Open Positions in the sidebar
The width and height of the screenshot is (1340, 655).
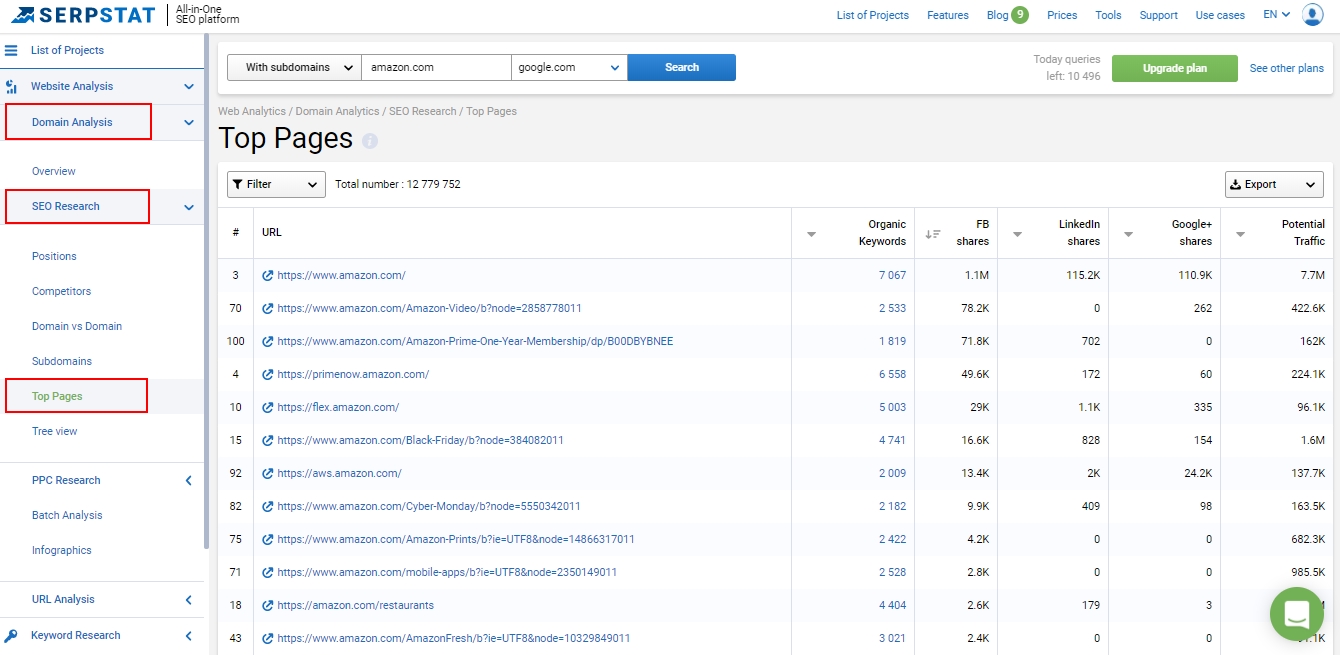[54, 256]
